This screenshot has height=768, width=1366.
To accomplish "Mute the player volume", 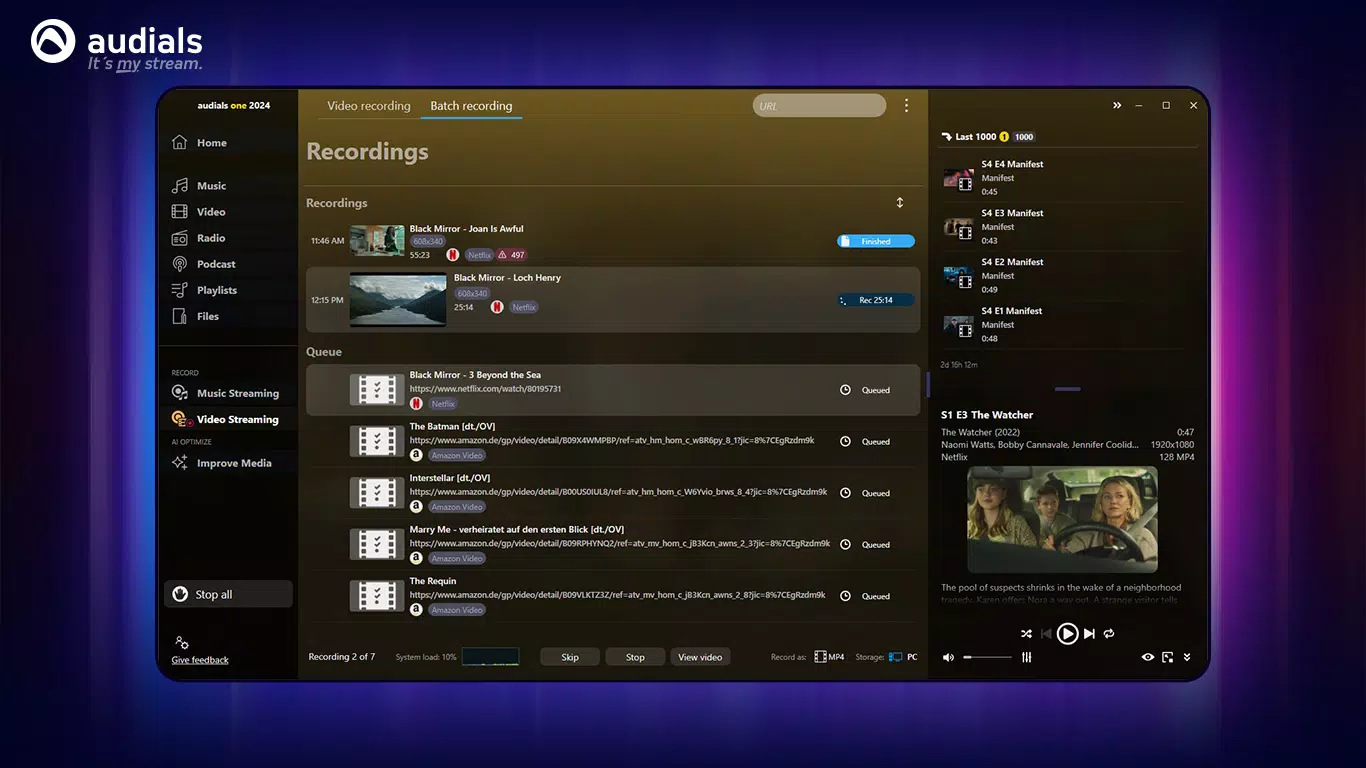I will (x=948, y=657).
